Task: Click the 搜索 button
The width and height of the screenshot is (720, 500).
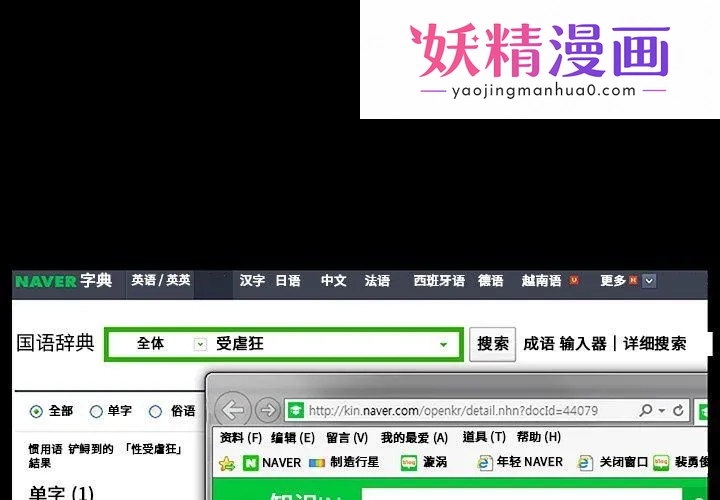Action: [492, 344]
